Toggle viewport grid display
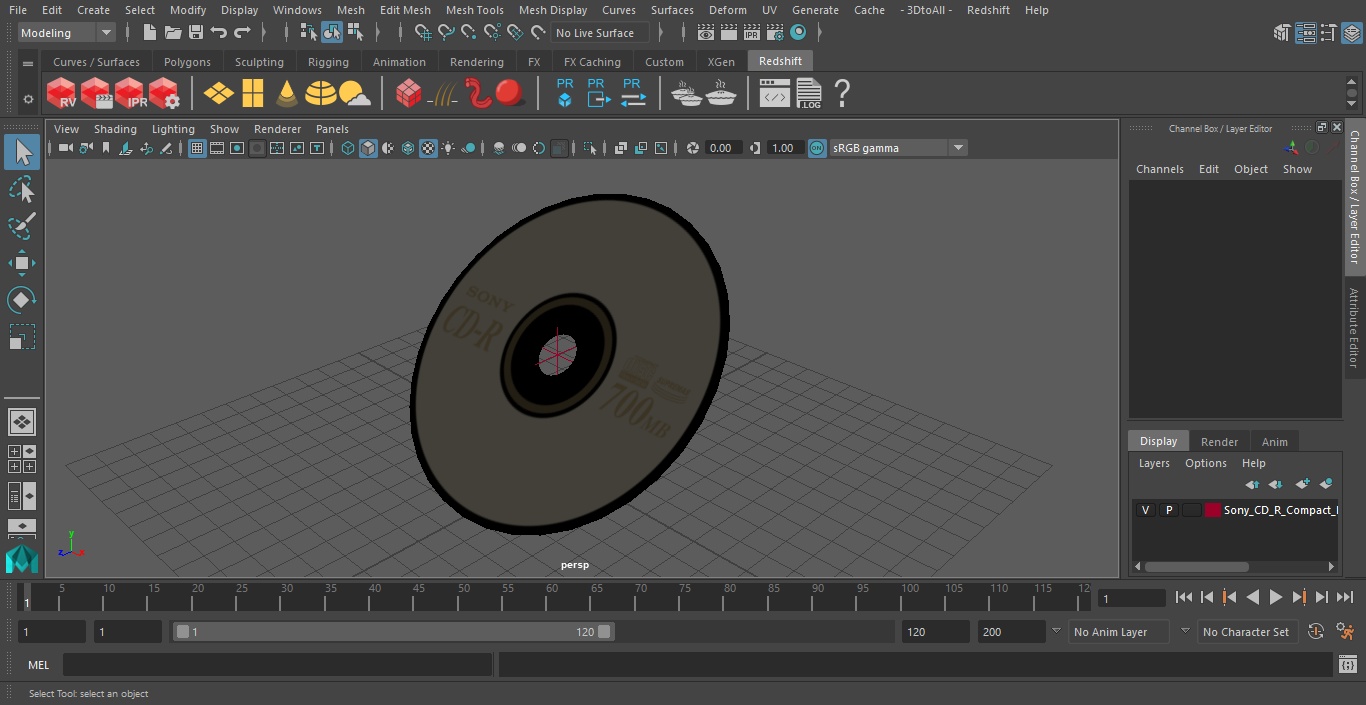1366x705 pixels. click(197, 148)
